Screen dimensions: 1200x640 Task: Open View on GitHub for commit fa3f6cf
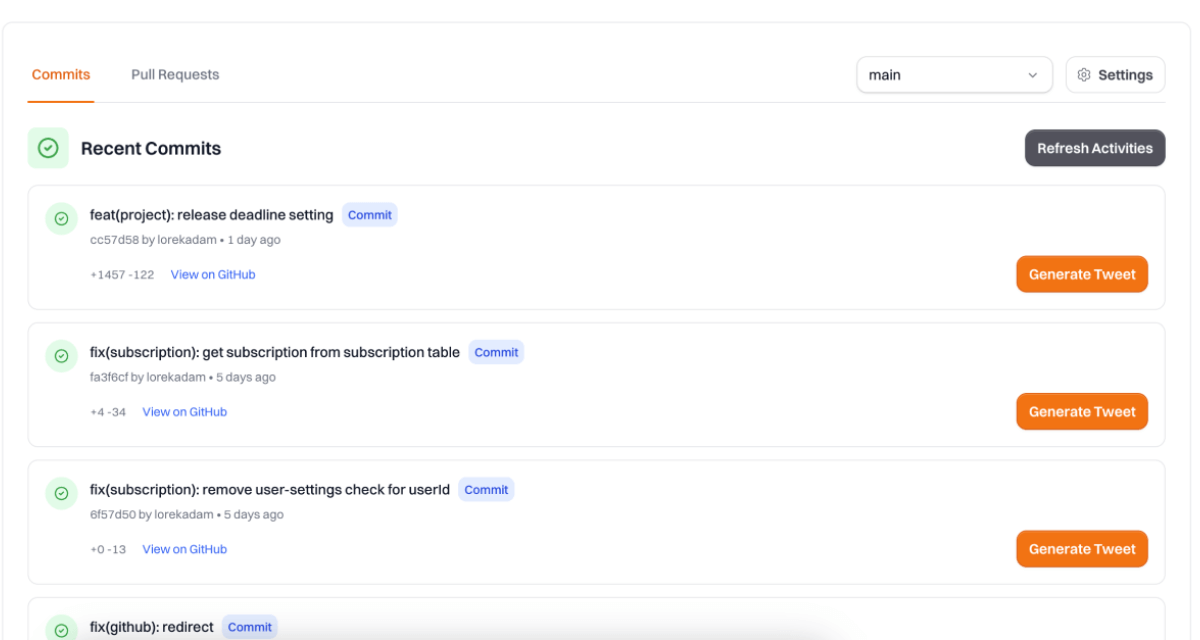tap(184, 412)
